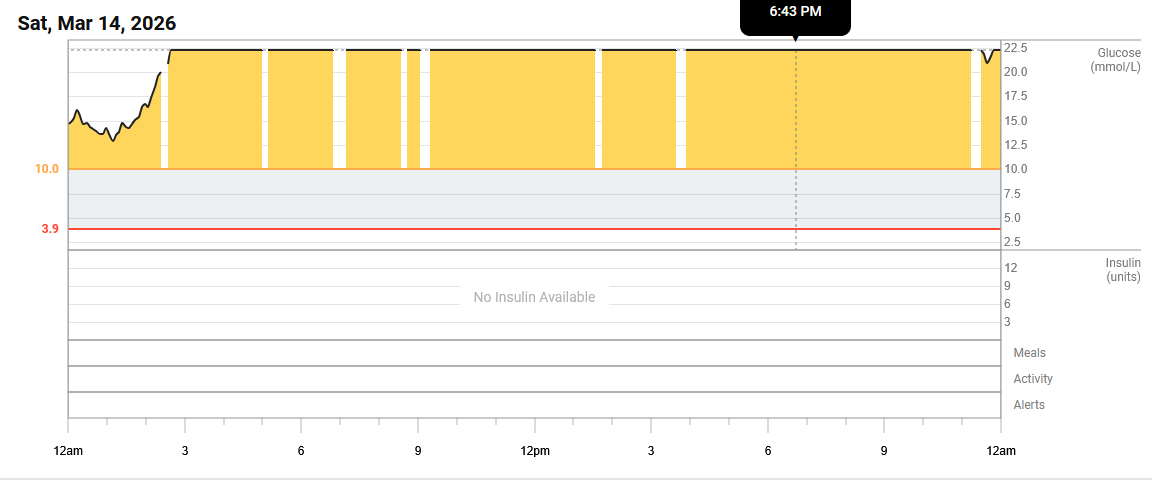Select the 12pm tick on the time axis

point(534,451)
